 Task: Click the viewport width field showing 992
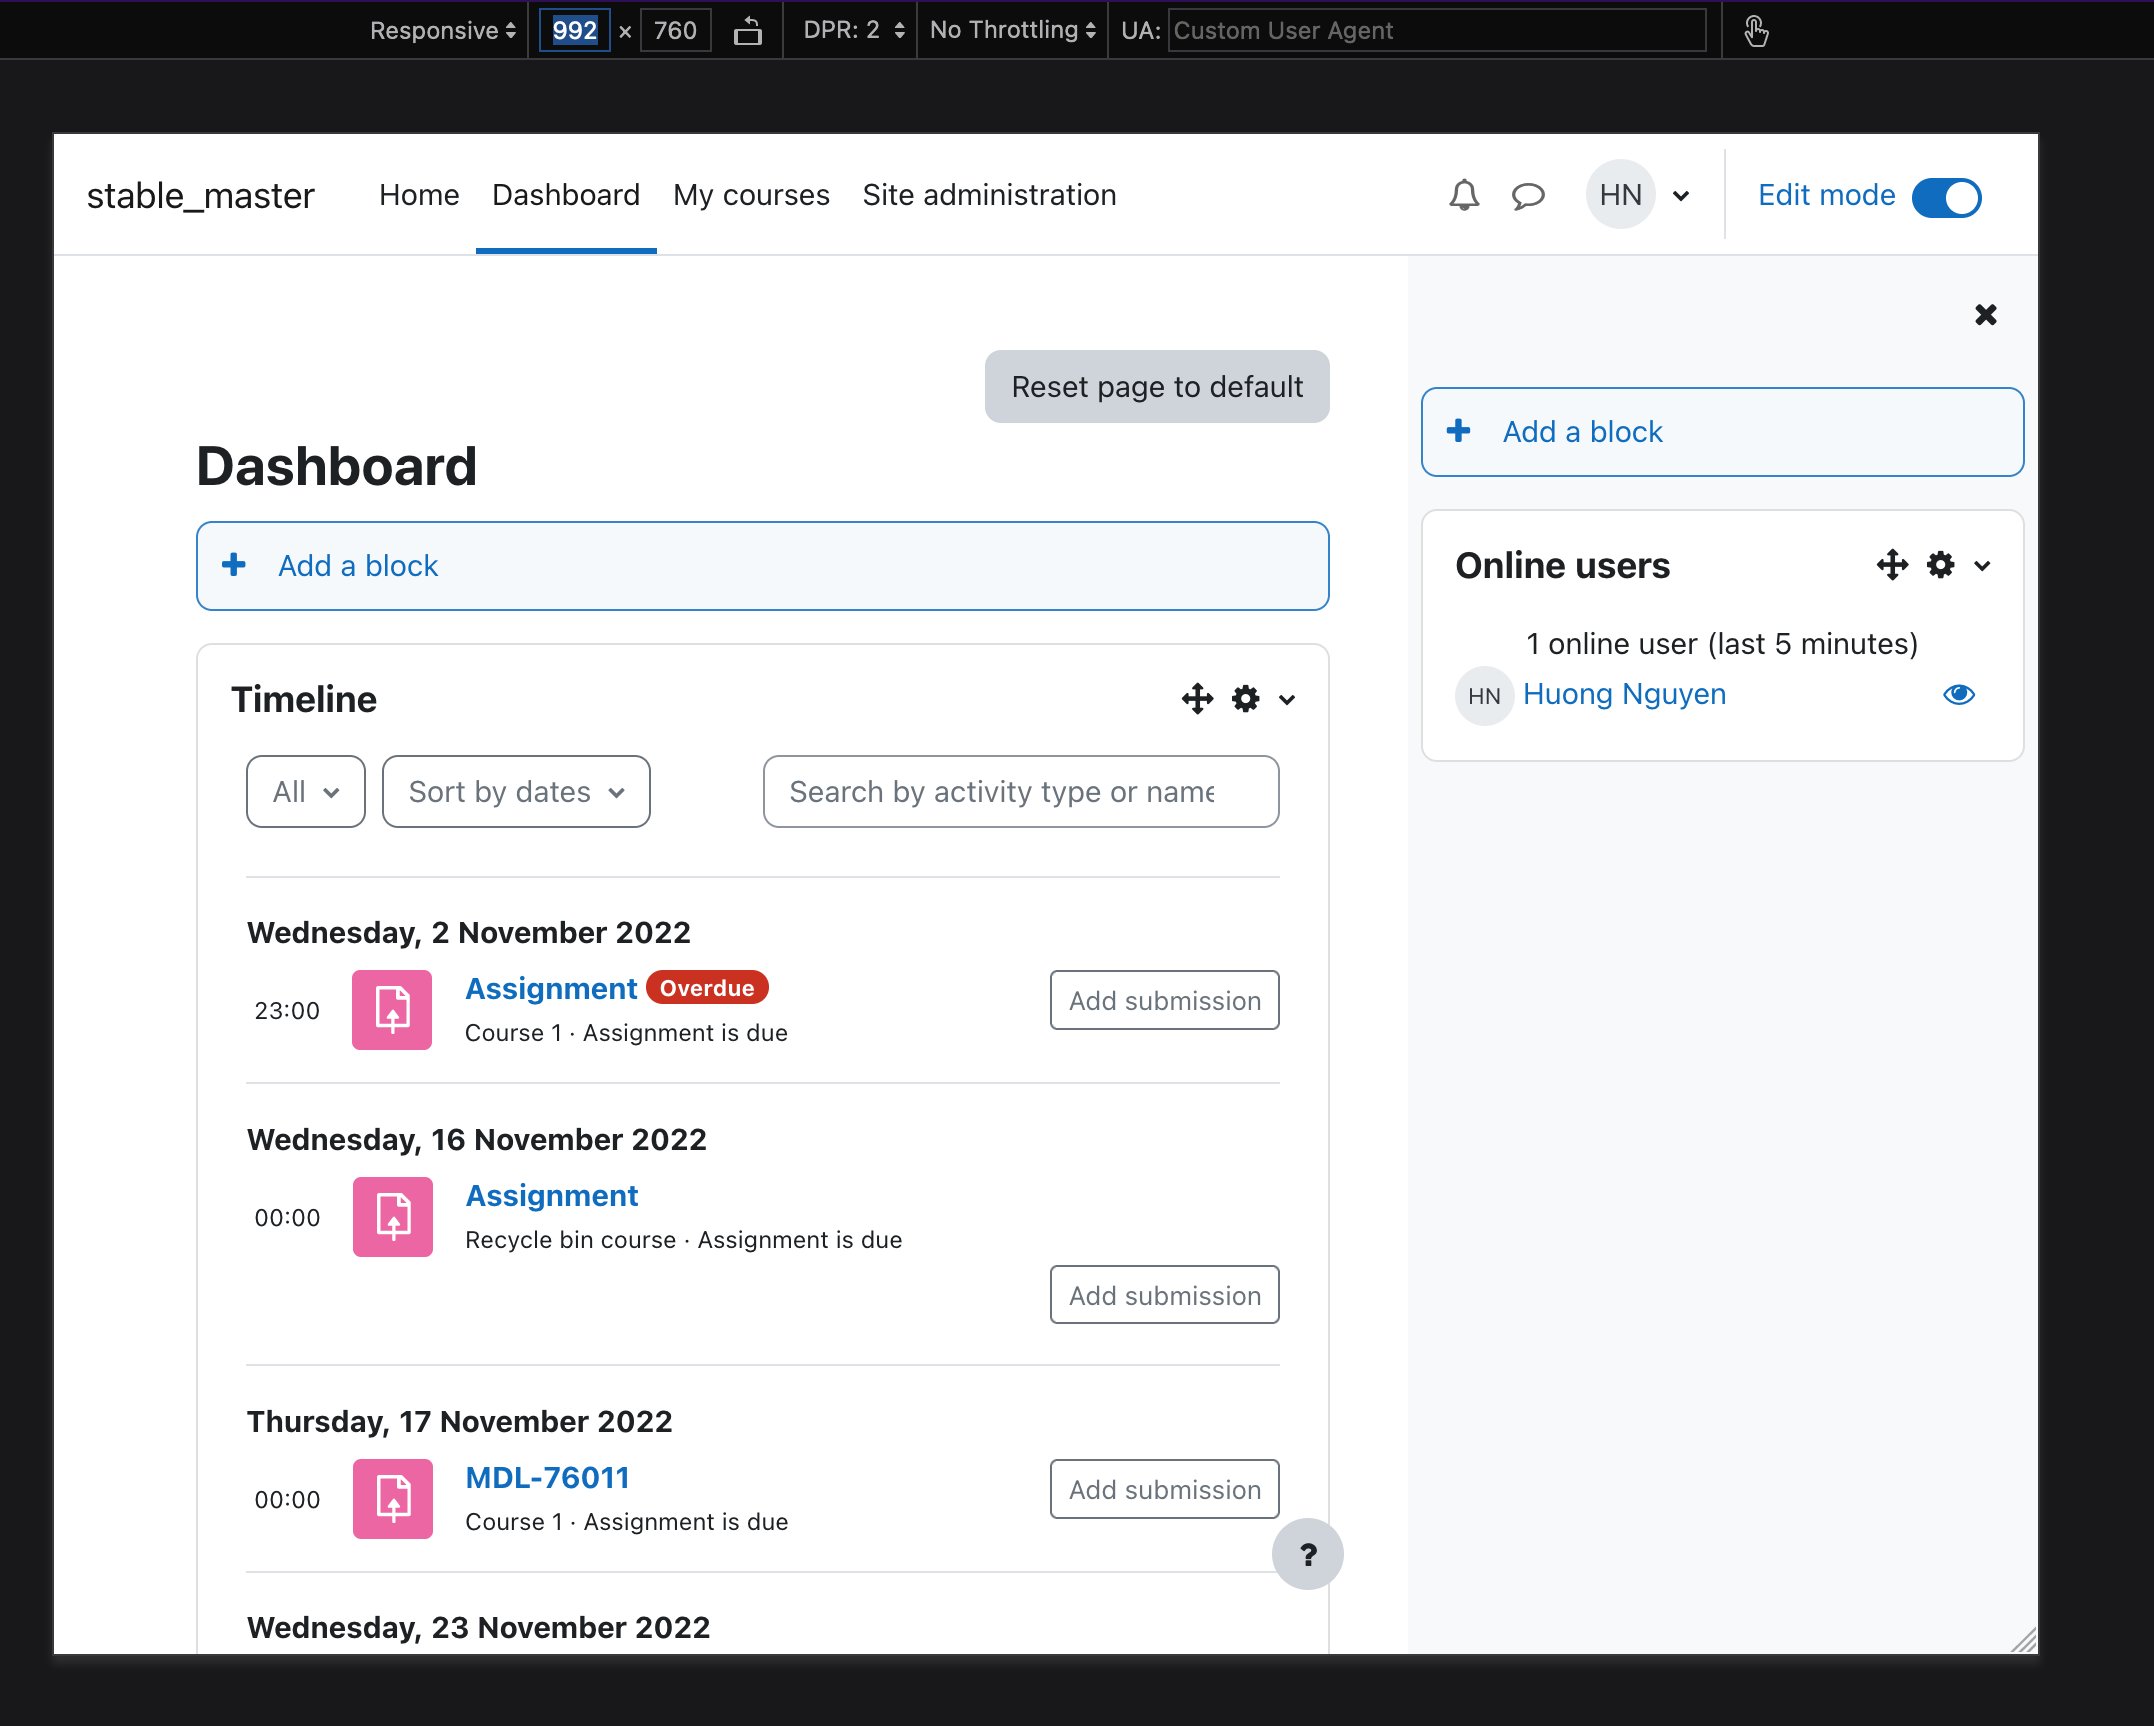point(575,30)
